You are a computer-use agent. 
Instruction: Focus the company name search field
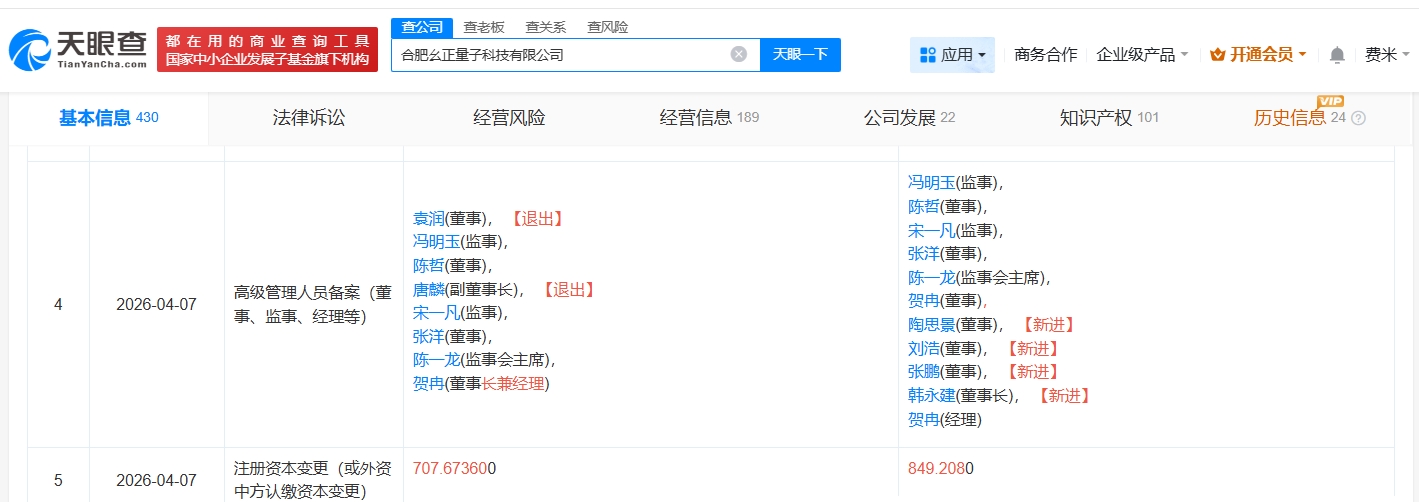point(560,55)
